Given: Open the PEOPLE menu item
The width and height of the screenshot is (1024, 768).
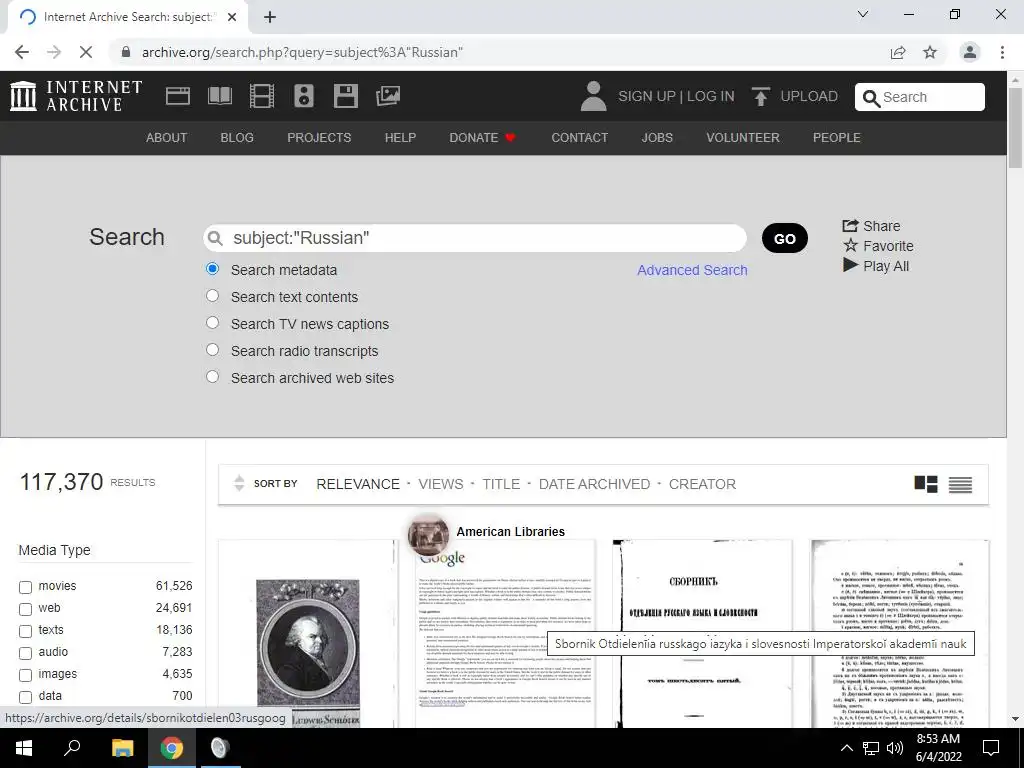Looking at the screenshot, I should 837,138.
